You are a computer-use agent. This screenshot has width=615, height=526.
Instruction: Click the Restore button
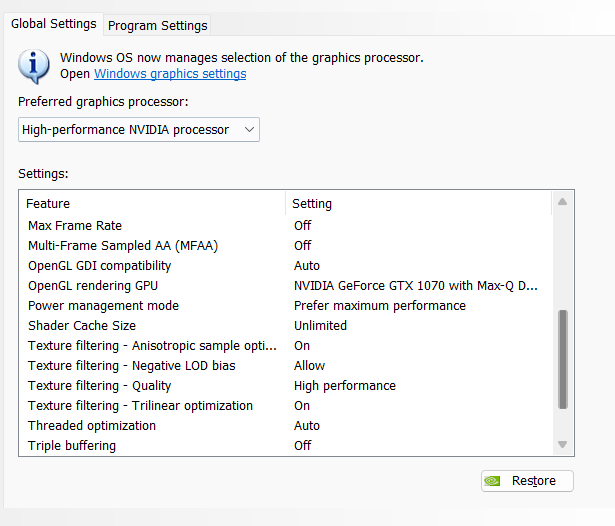(527, 480)
